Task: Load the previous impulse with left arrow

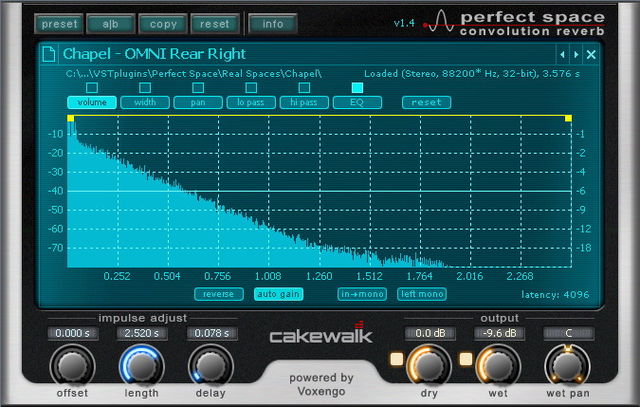Action: tap(562, 54)
